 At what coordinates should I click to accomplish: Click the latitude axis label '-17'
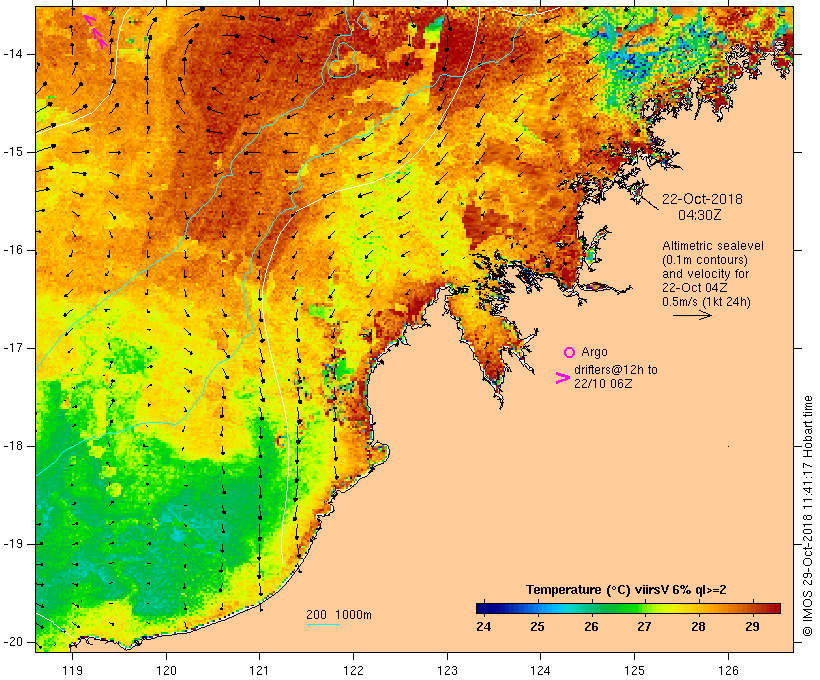tap(13, 348)
